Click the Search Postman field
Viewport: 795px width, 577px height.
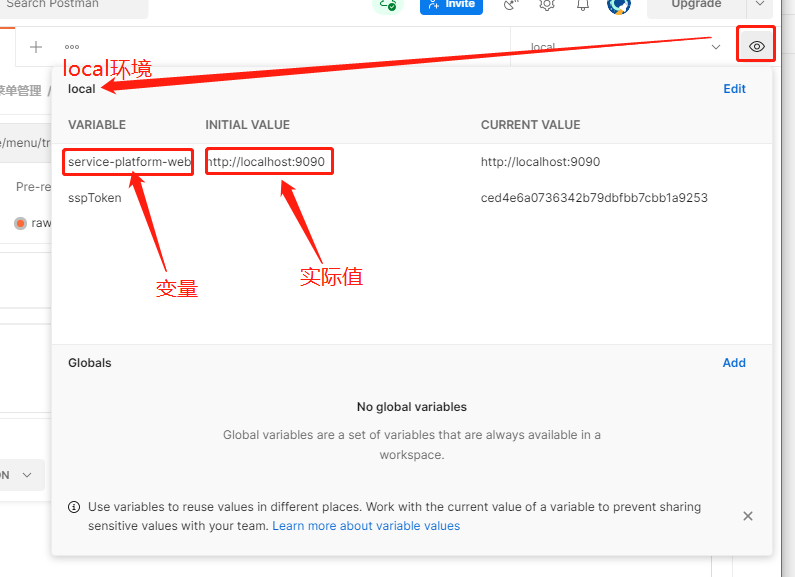(74, 6)
